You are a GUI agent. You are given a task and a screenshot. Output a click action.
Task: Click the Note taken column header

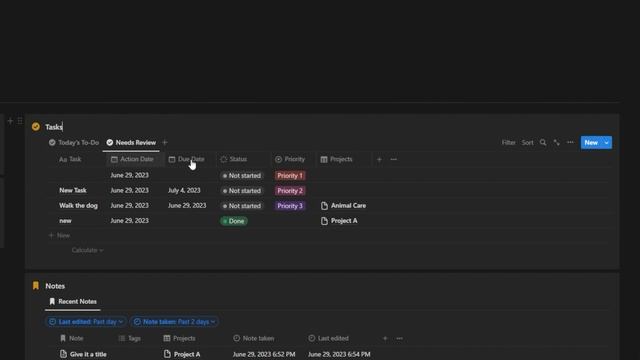253,338
